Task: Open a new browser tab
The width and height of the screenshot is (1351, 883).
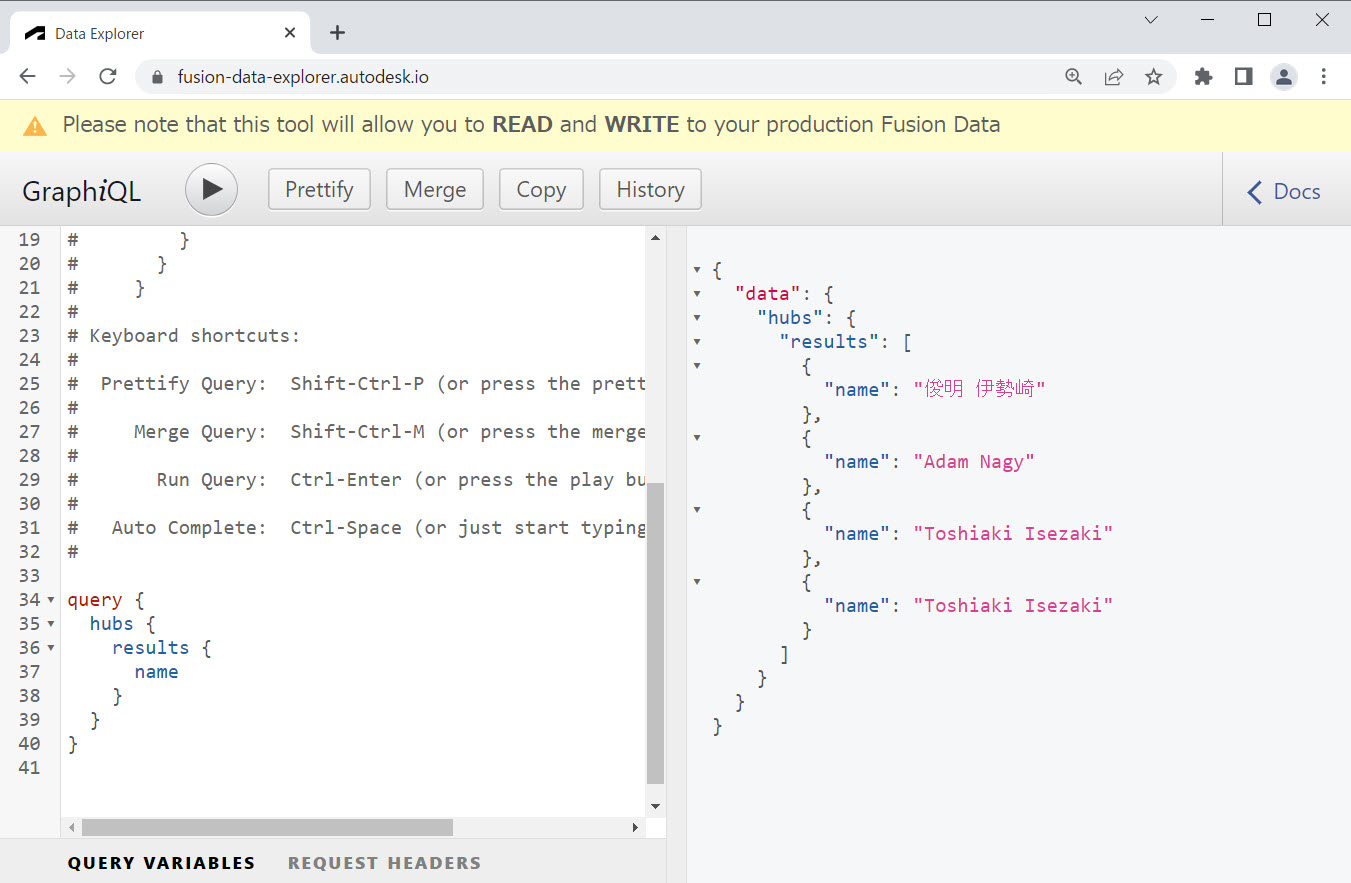Action: coord(337,33)
